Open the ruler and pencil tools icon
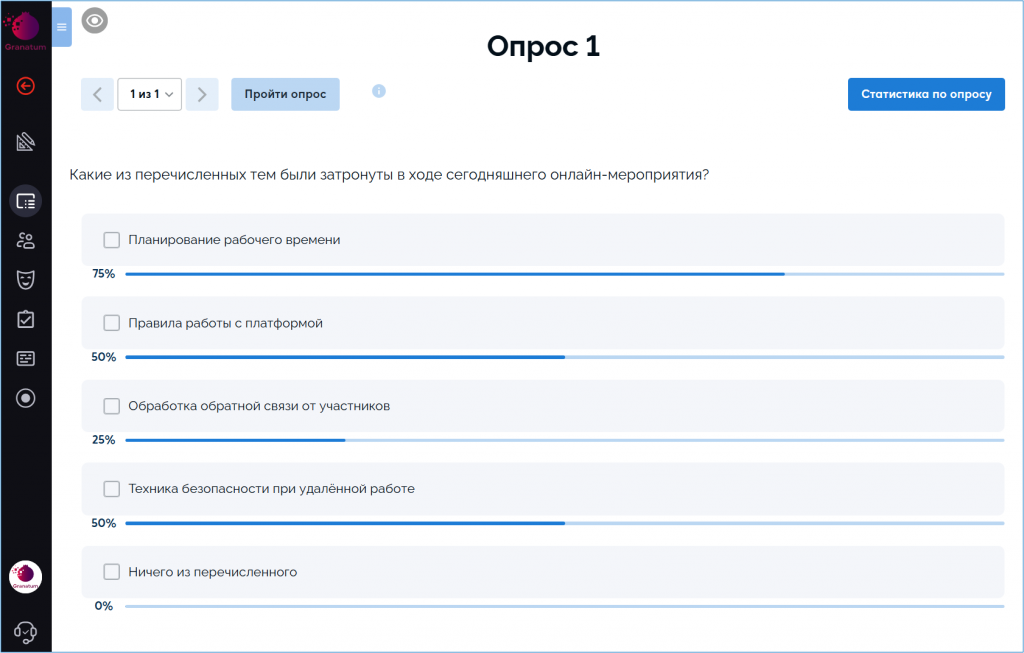Viewport: 1024px width, 653px height. click(x=26, y=142)
